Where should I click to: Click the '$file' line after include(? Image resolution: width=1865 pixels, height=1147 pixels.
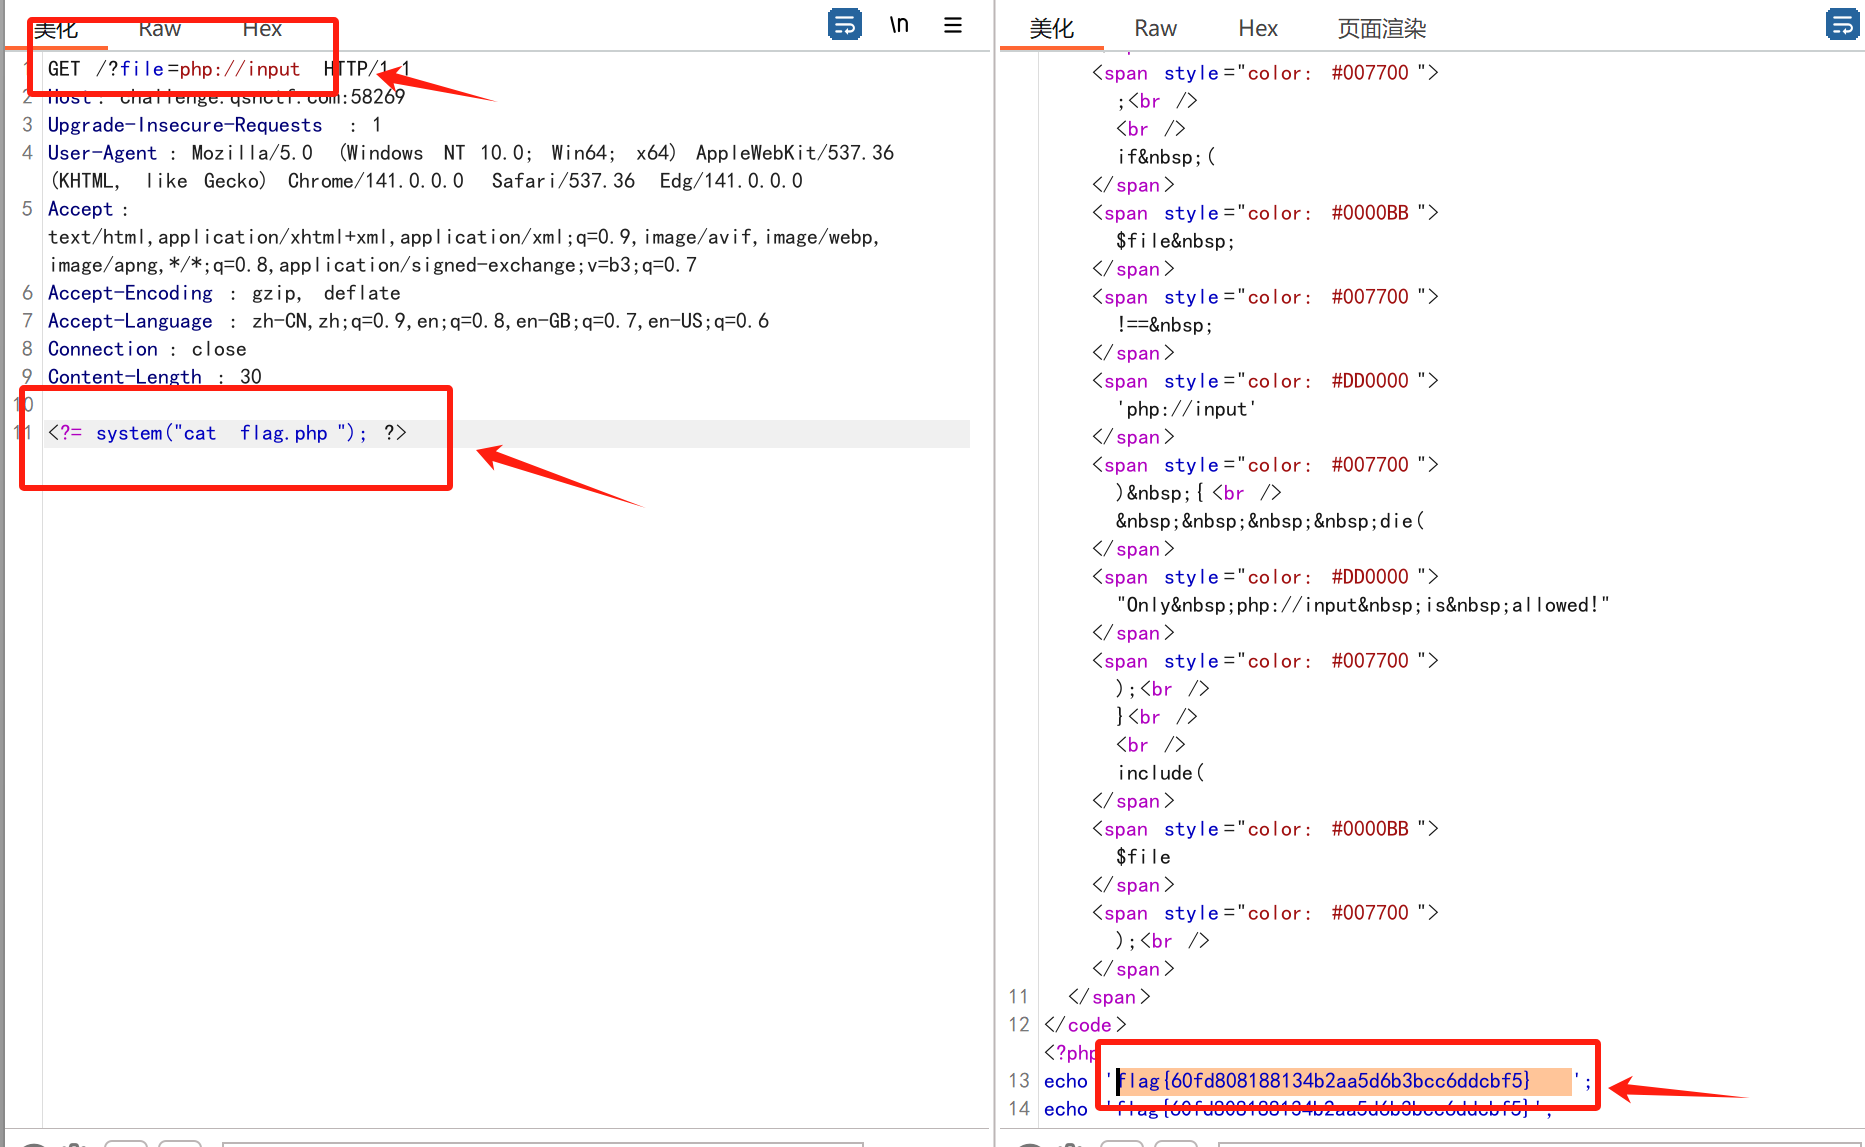[x=1143, y=857]
